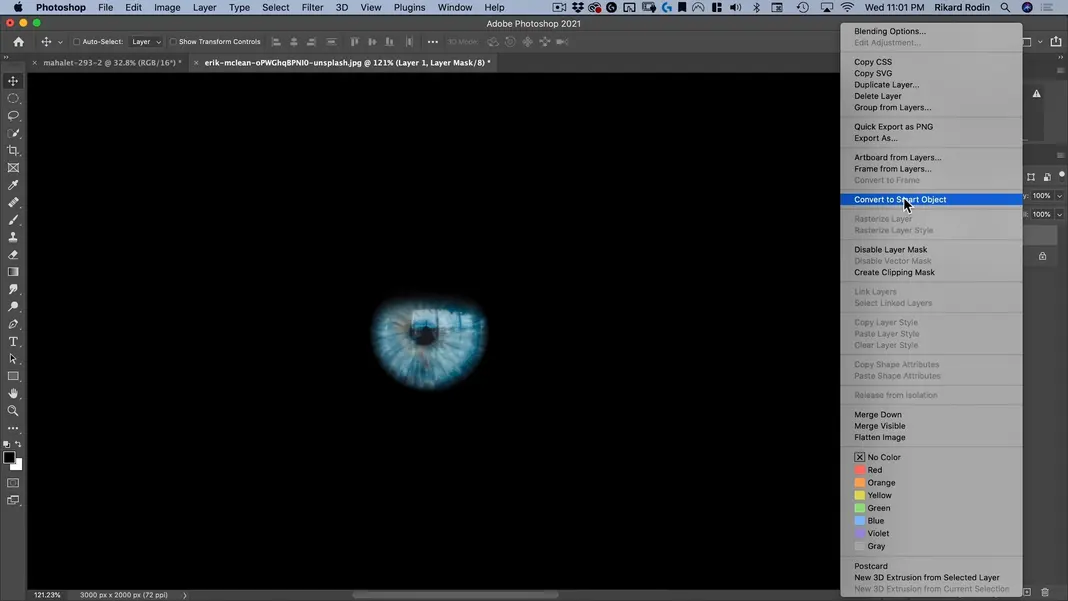Choose Quick Export as PNG

tap(893, 127)
